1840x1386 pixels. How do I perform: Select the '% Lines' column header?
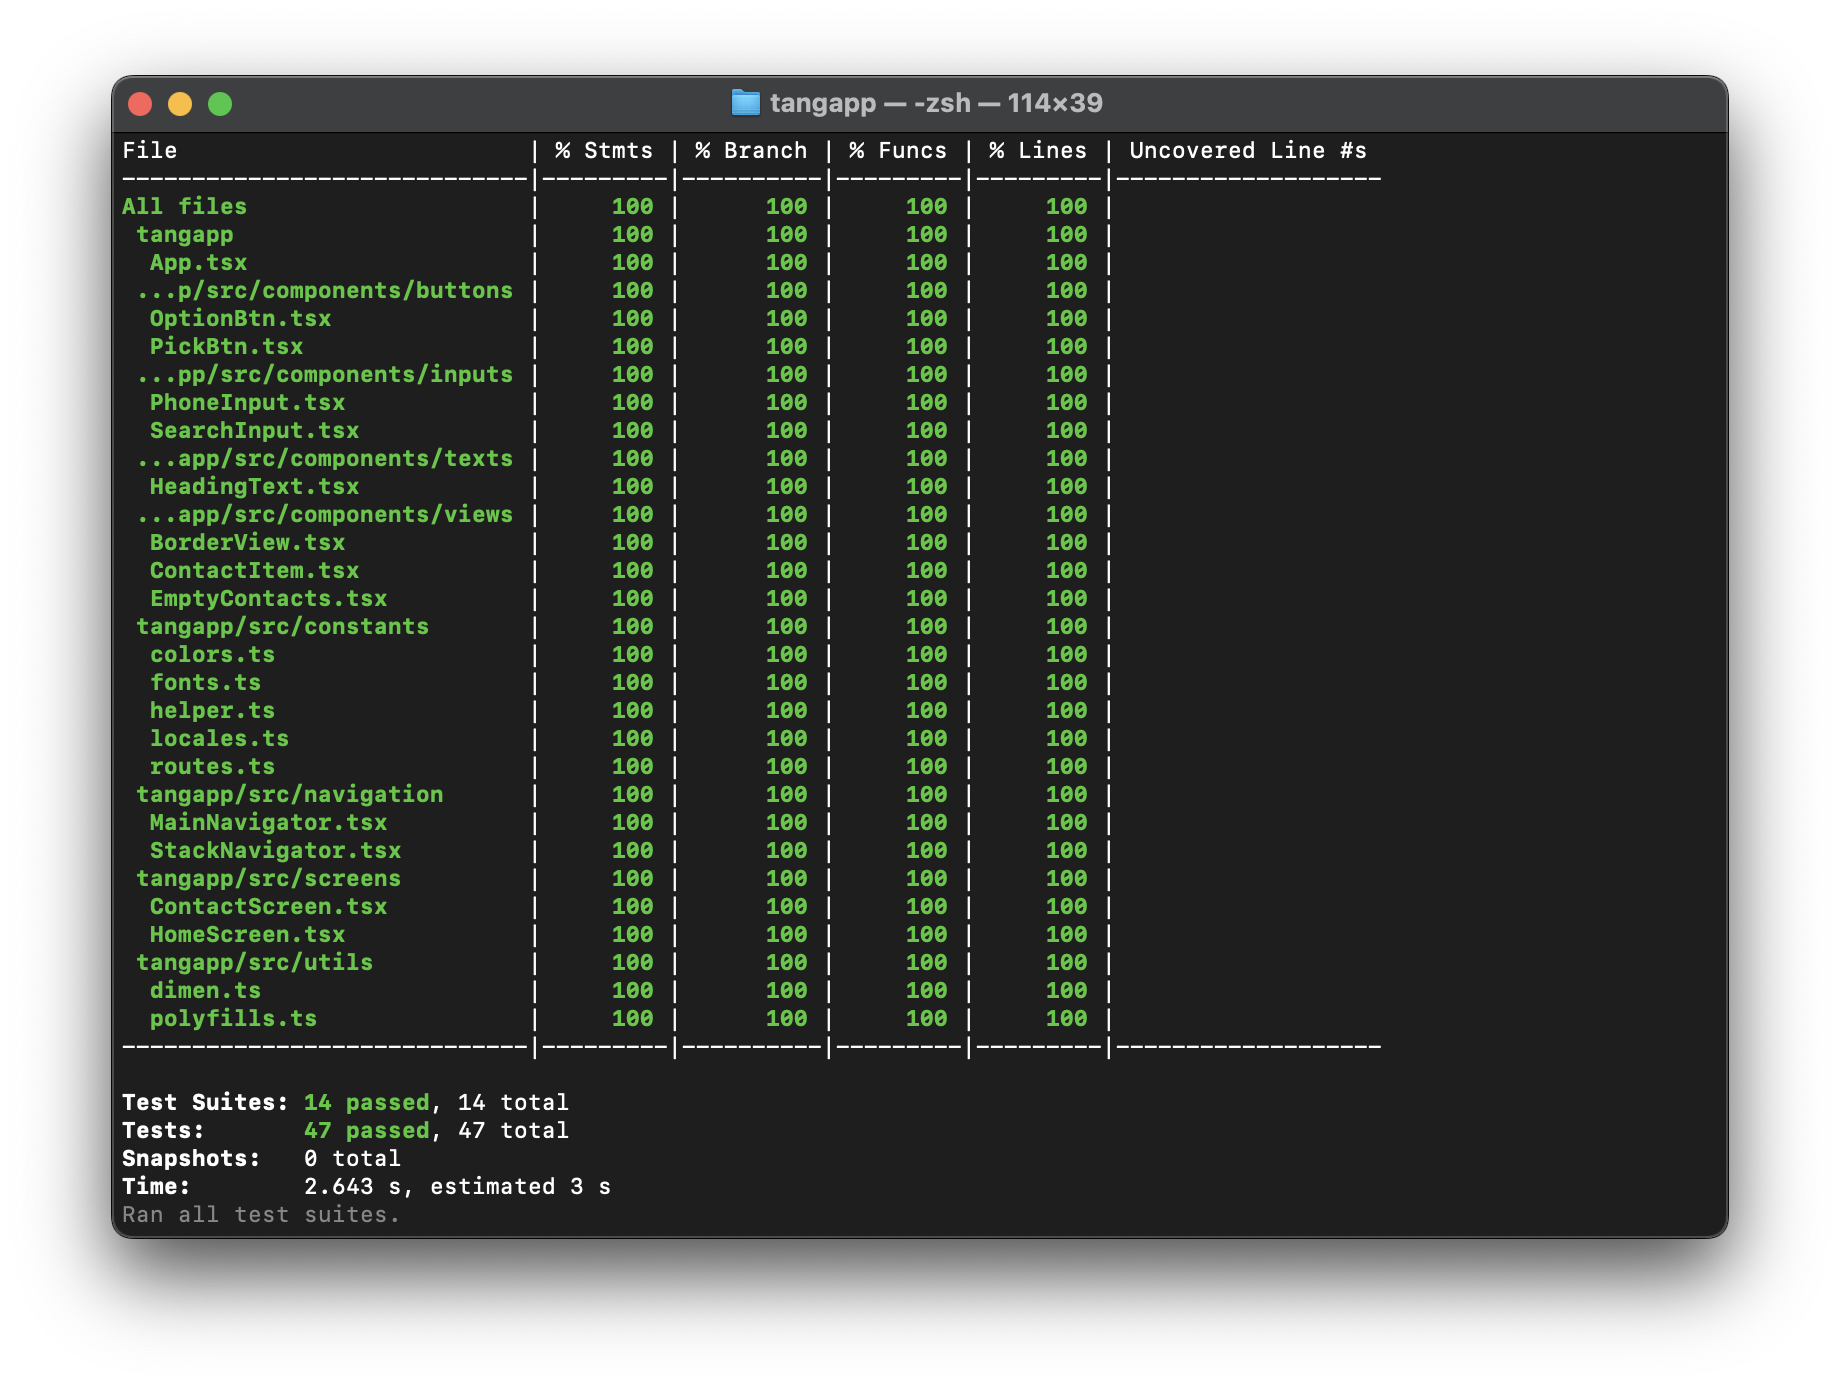(x=1038, y=151)
